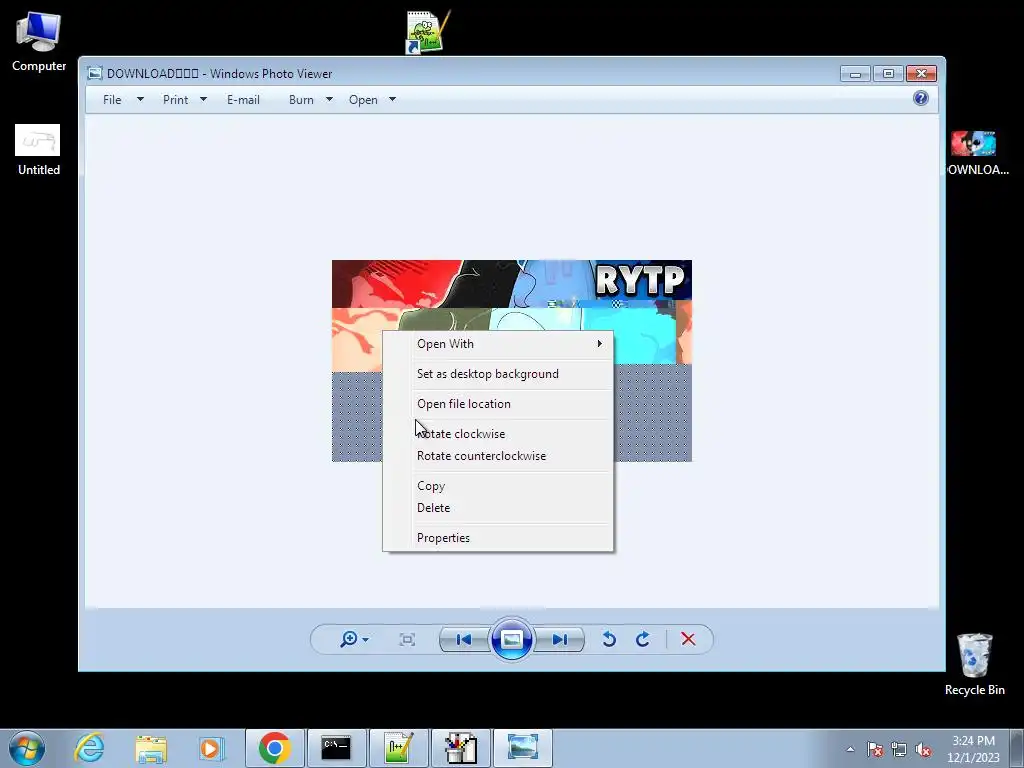The width and height of the screenshot is (1024, 768).
Task: Click the Action Center flag tray icon
Action: click(875, 749)
